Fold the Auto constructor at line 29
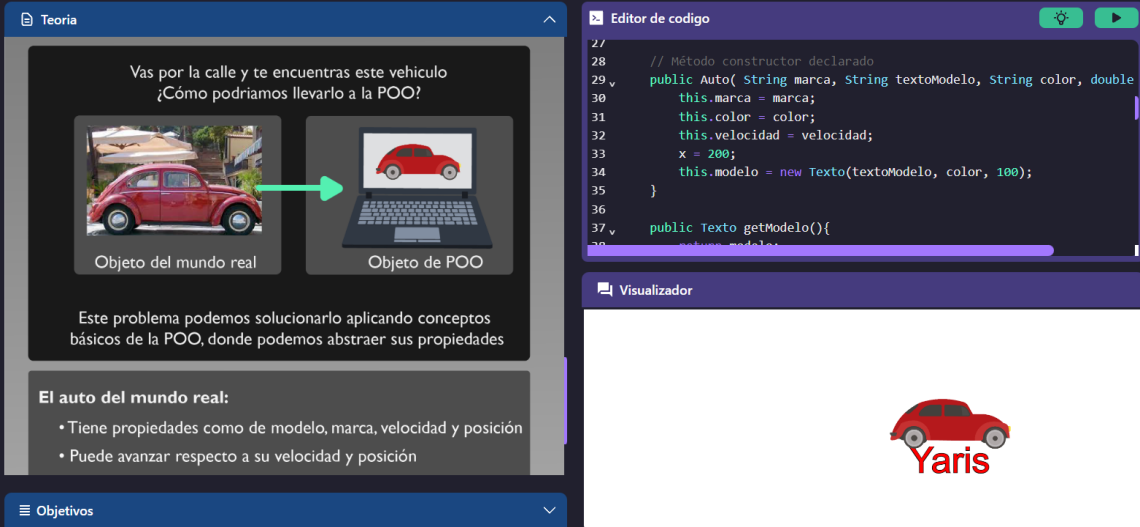Viewport: 1140px width, 527px height. point(612,82)
